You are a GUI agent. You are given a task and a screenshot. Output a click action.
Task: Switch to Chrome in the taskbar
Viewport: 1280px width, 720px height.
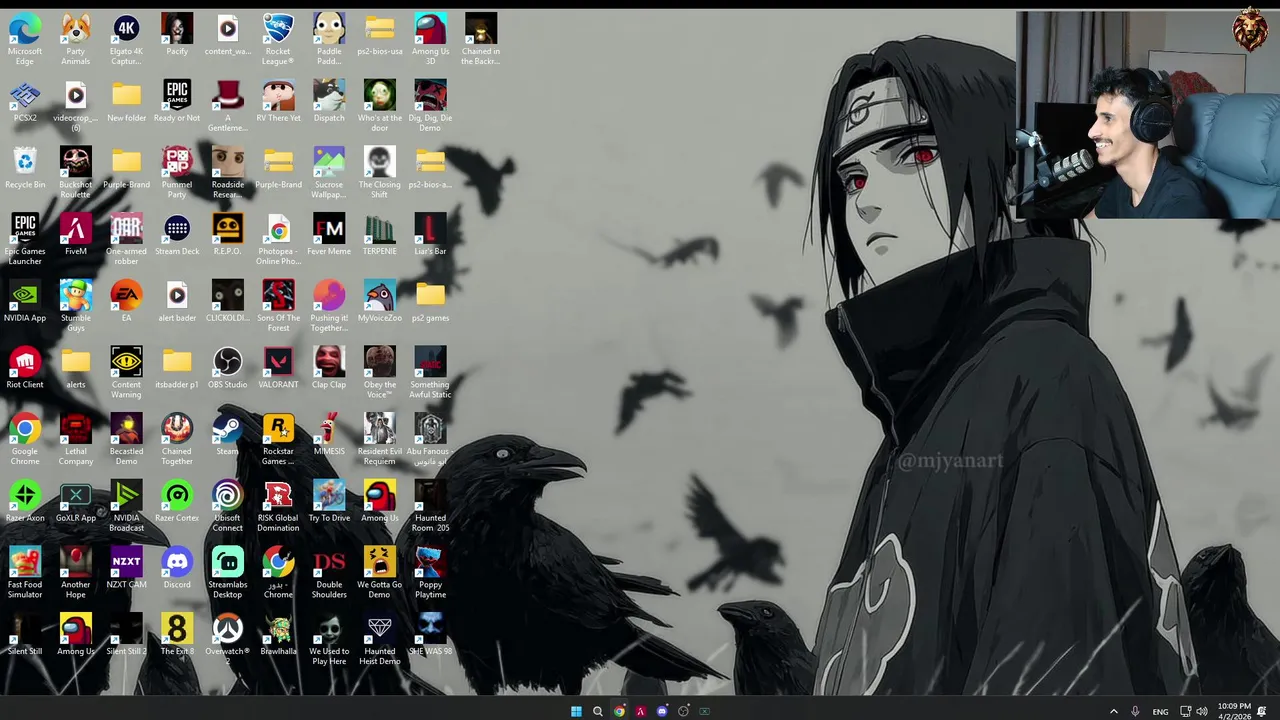click(619, 711)
